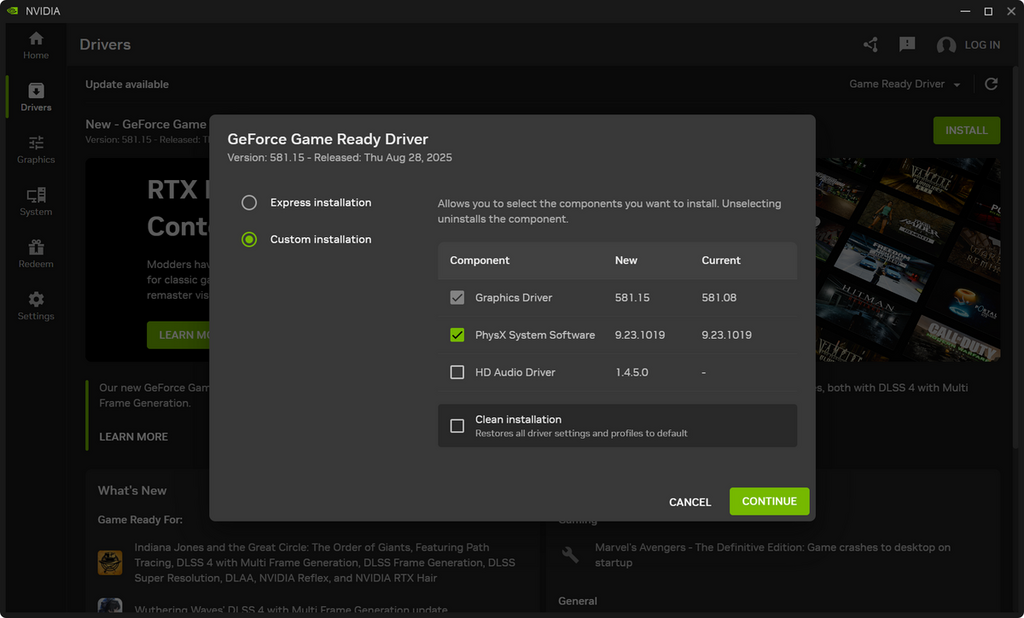Select Custom installation option

tap(249, 240)
